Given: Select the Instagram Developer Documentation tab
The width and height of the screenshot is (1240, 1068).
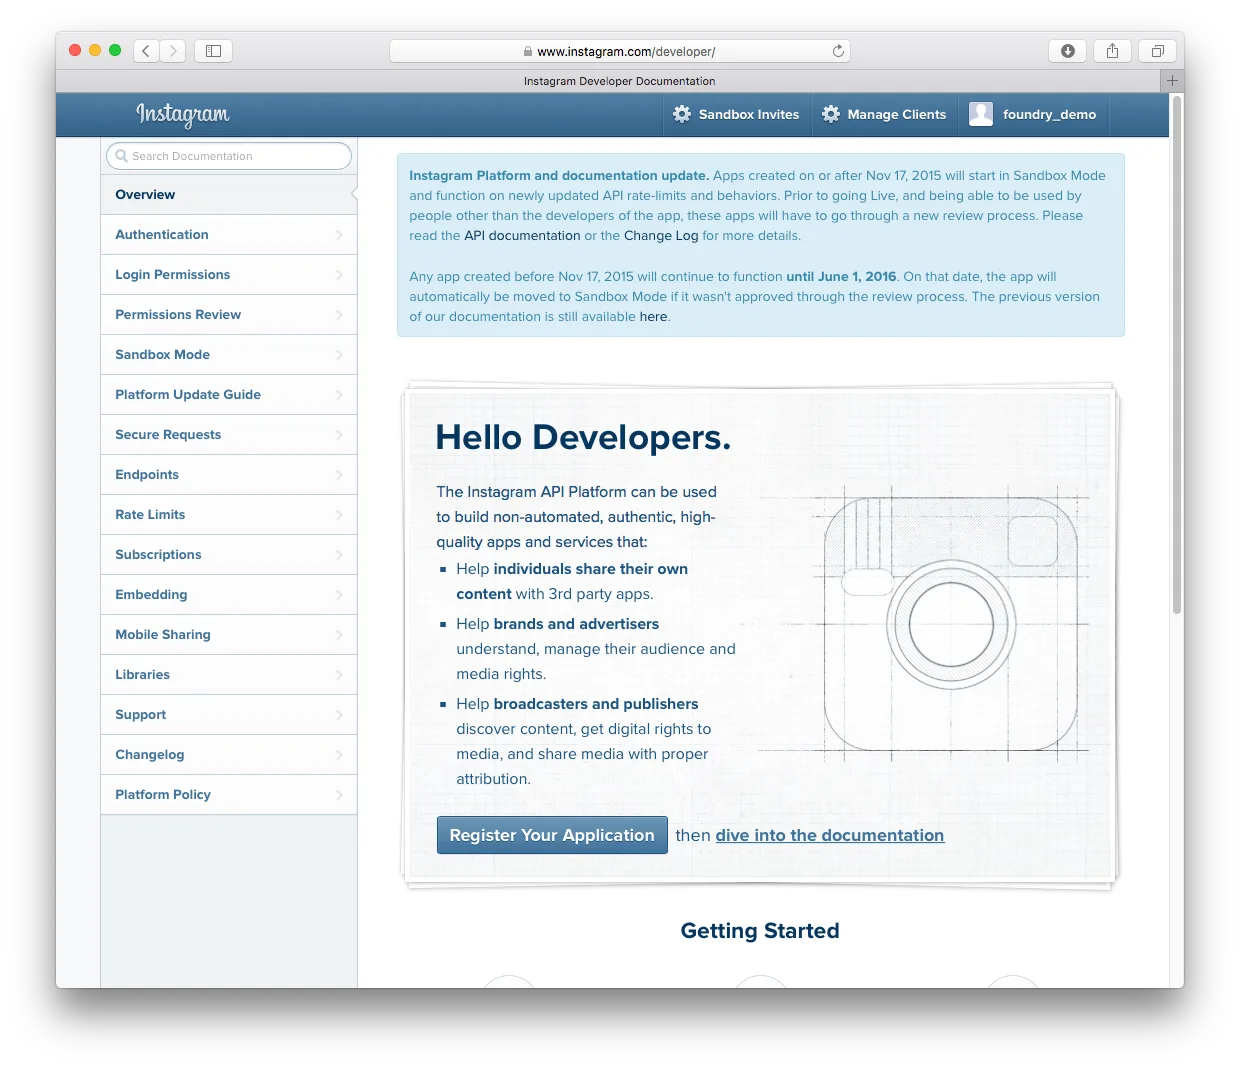Looking at the screenshot, I should 619,81.
